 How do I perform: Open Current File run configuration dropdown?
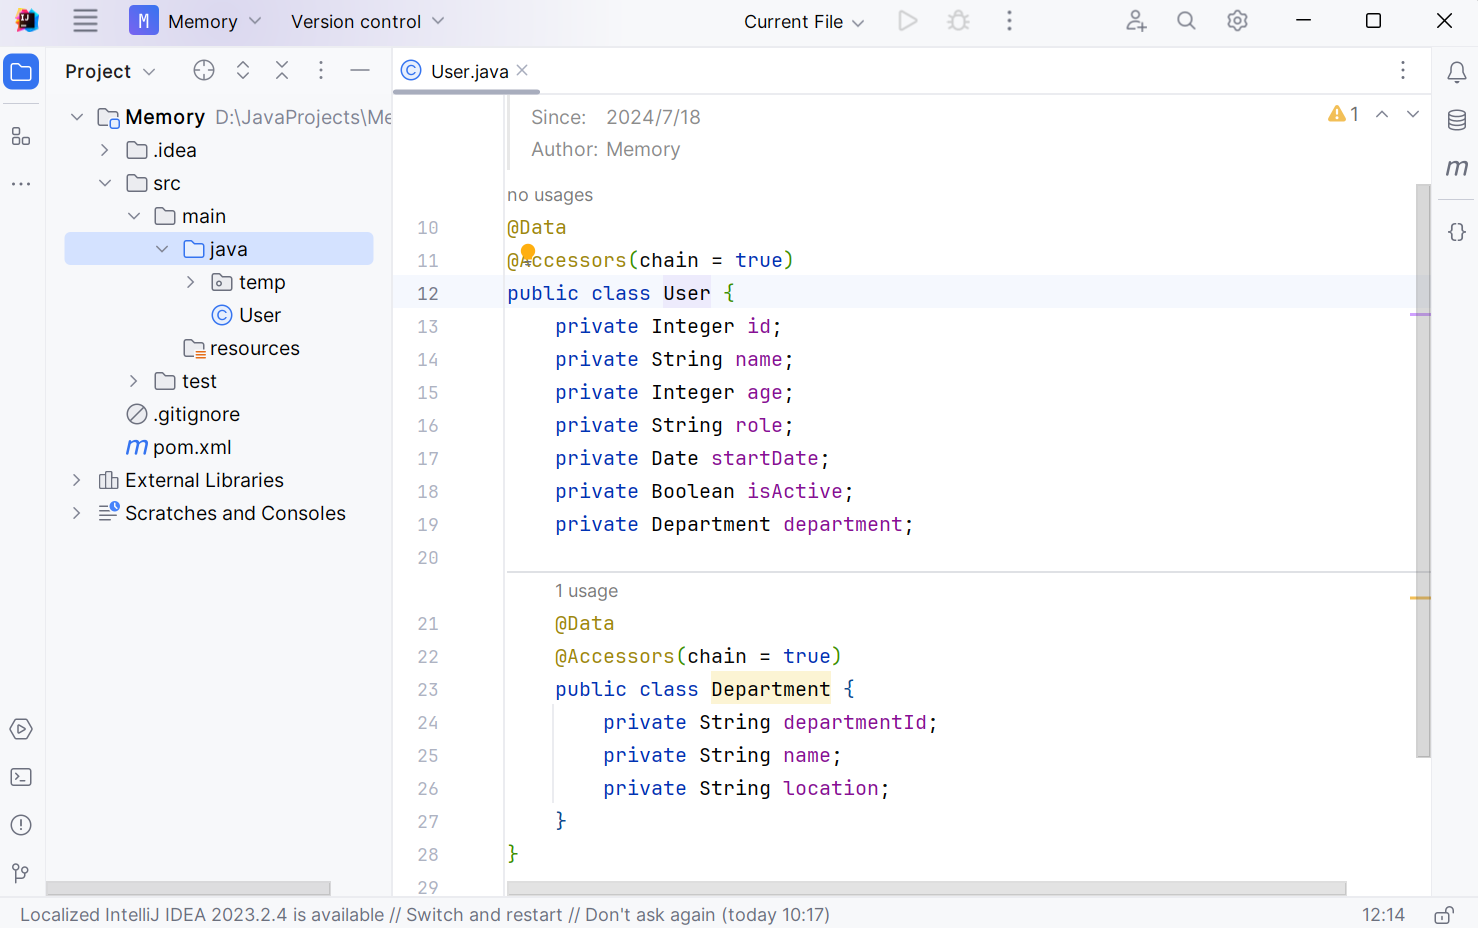point(804,22)
